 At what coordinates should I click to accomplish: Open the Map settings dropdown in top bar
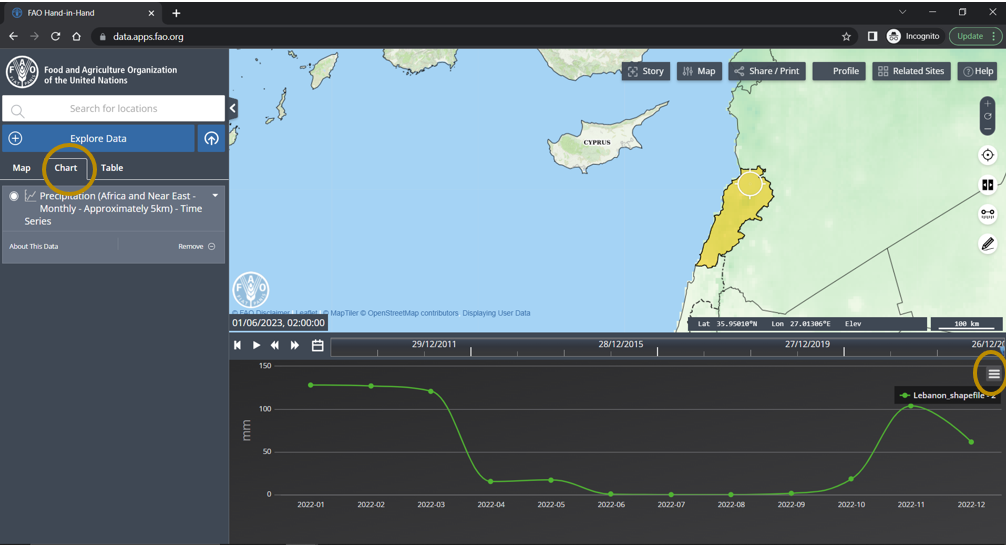coord(699,71)
